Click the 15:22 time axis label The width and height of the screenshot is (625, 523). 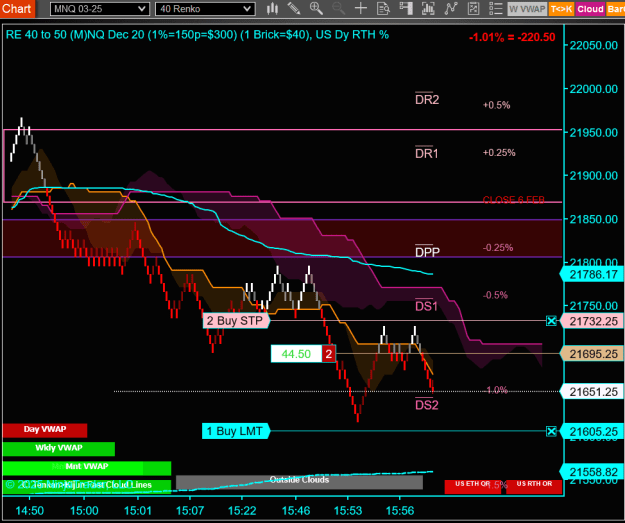coord(242,511)
